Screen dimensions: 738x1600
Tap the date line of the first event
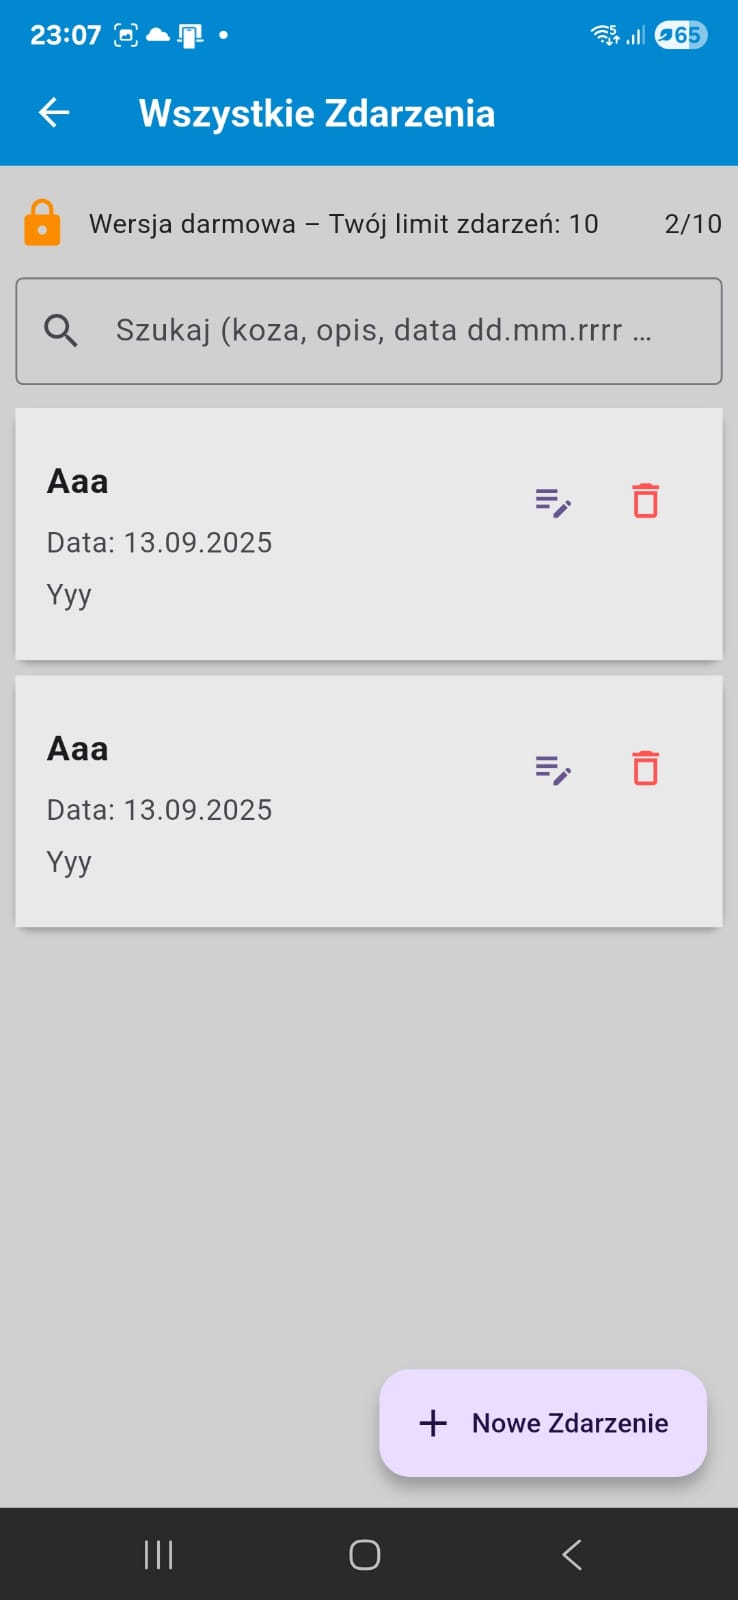pyautogui.click(x=160, y=543)
